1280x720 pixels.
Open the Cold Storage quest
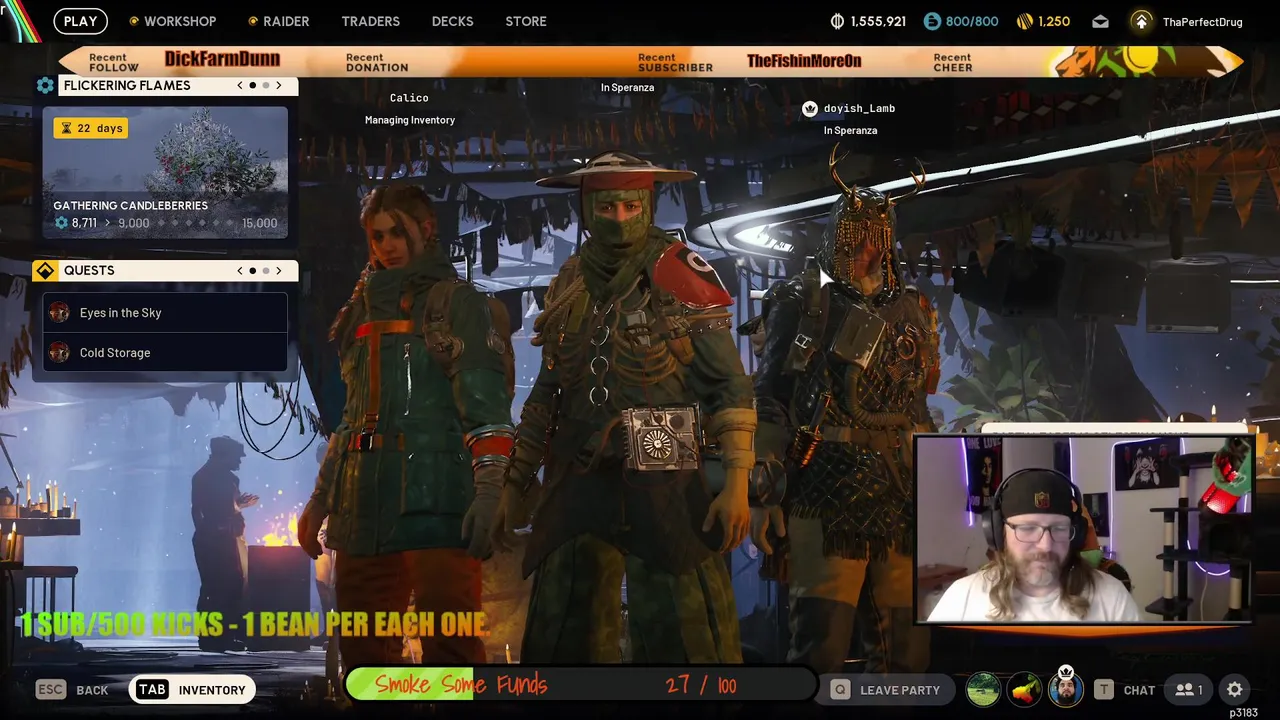point(165,353)
